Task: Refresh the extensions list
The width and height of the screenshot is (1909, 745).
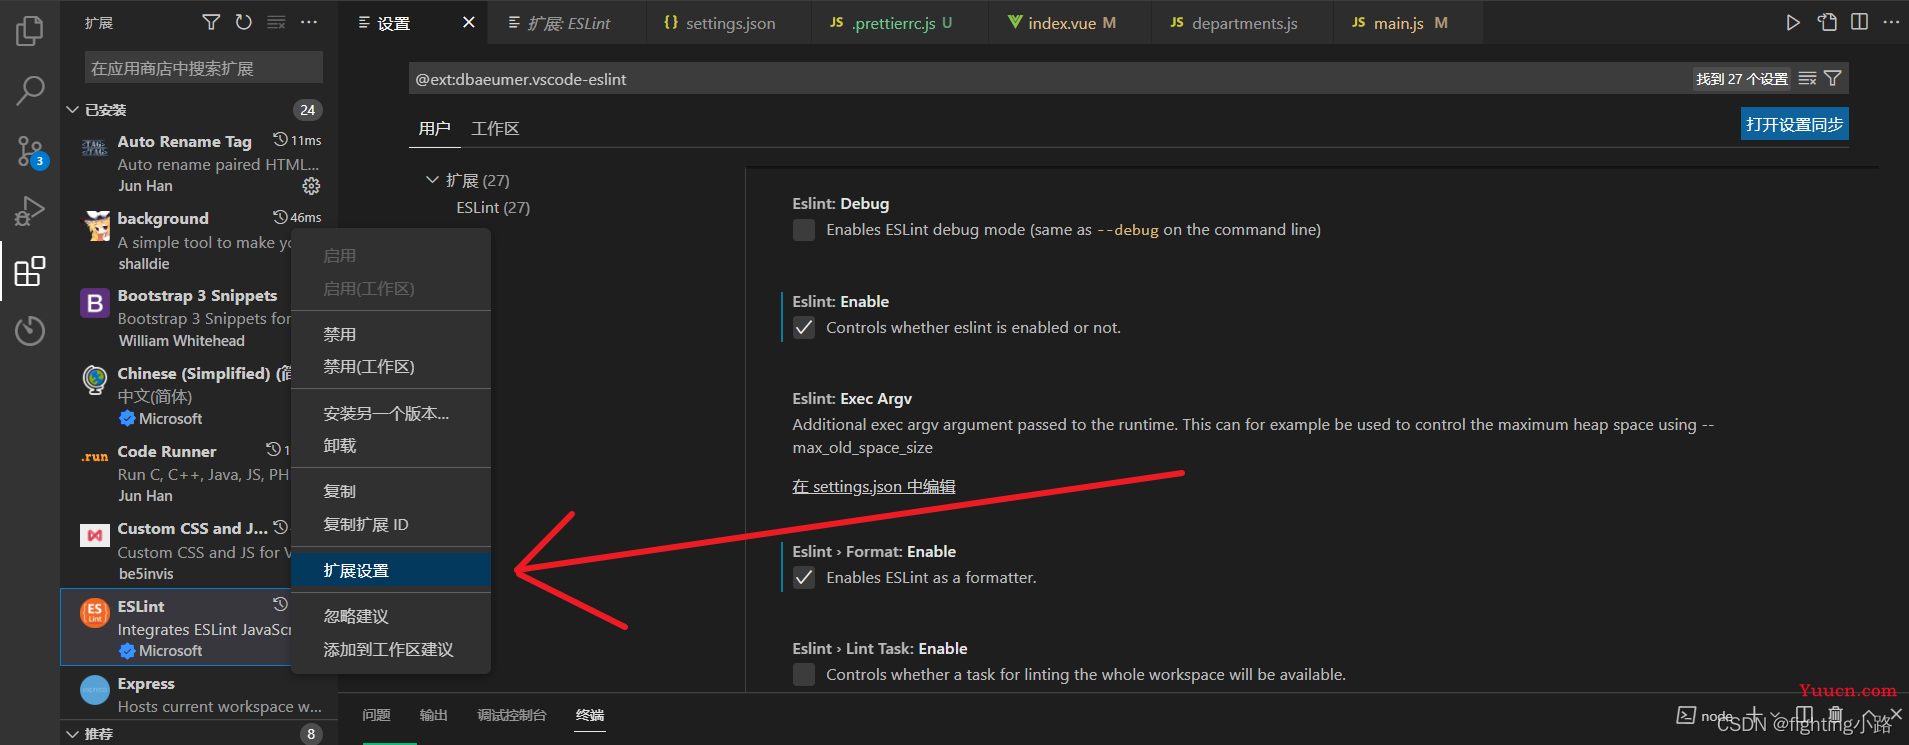Action: 243,22
